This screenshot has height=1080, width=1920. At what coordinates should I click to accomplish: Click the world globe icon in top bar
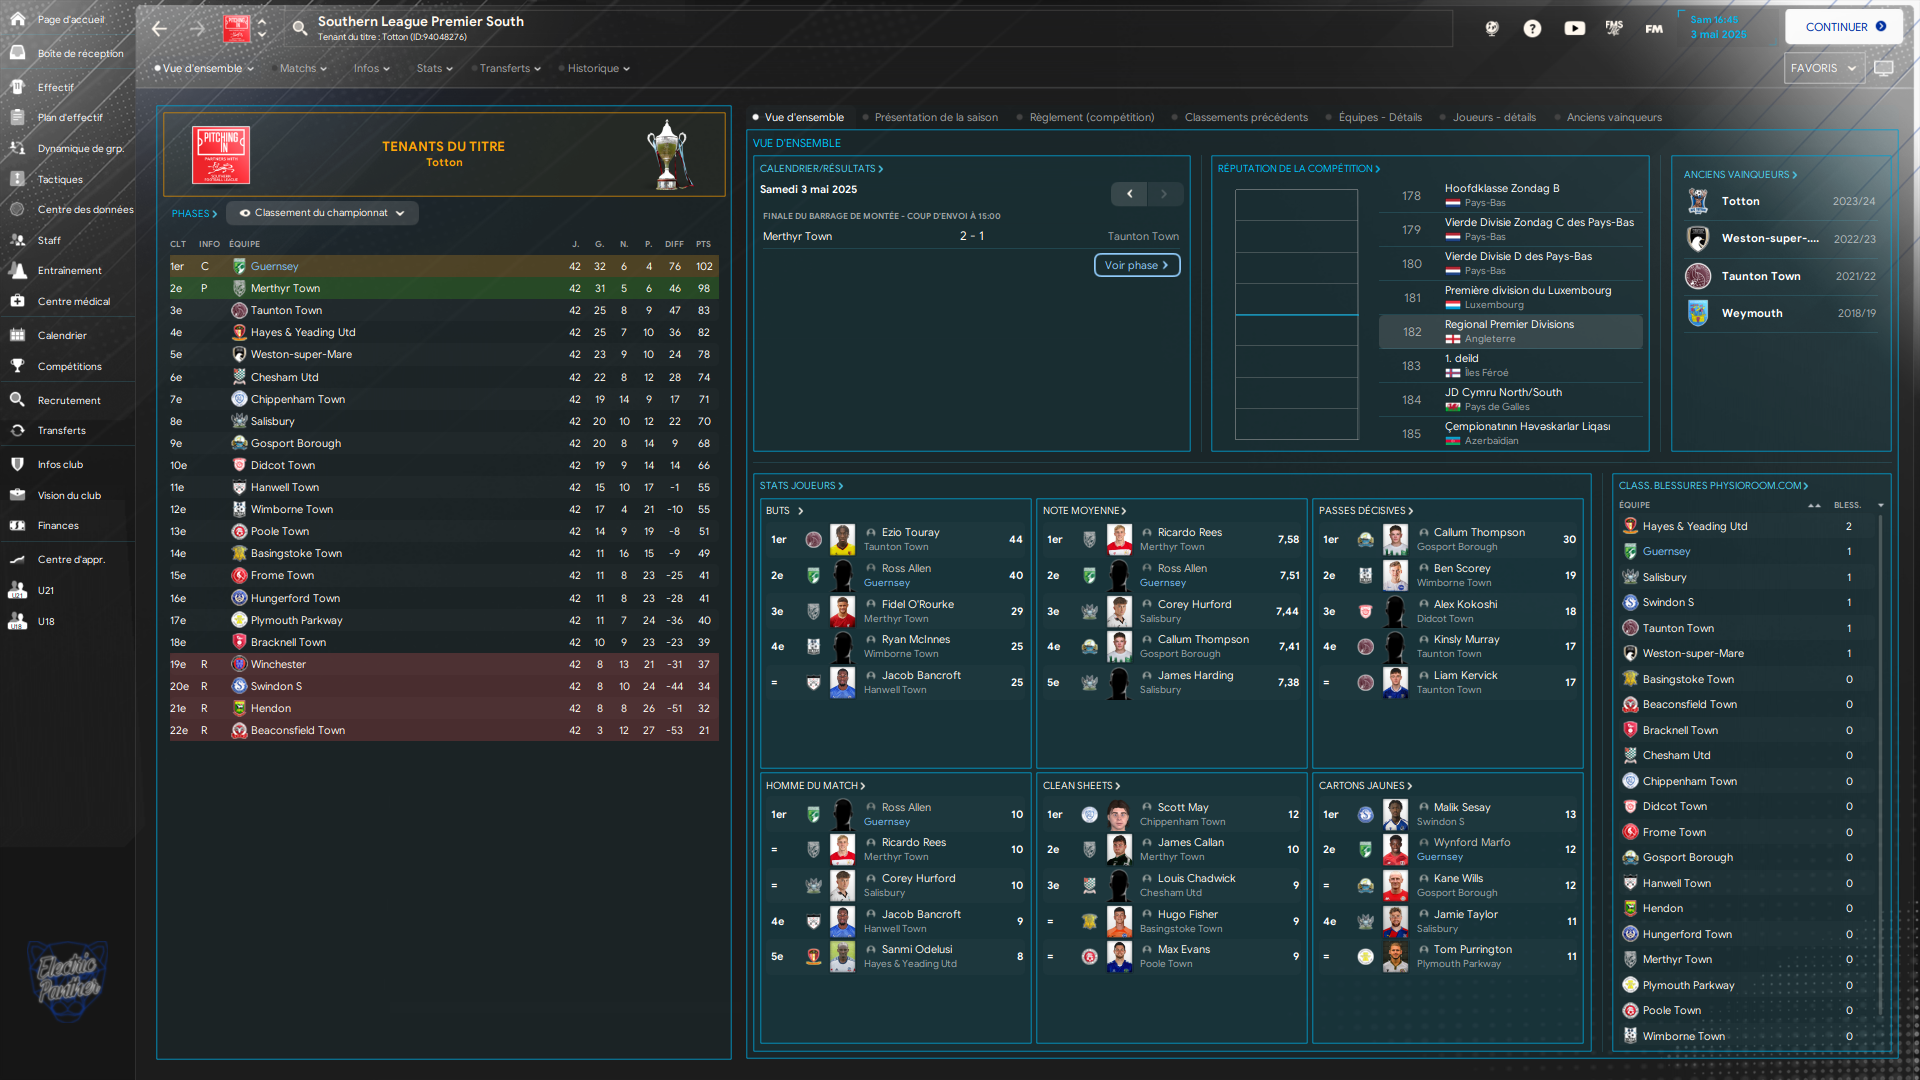[1491, 28]
